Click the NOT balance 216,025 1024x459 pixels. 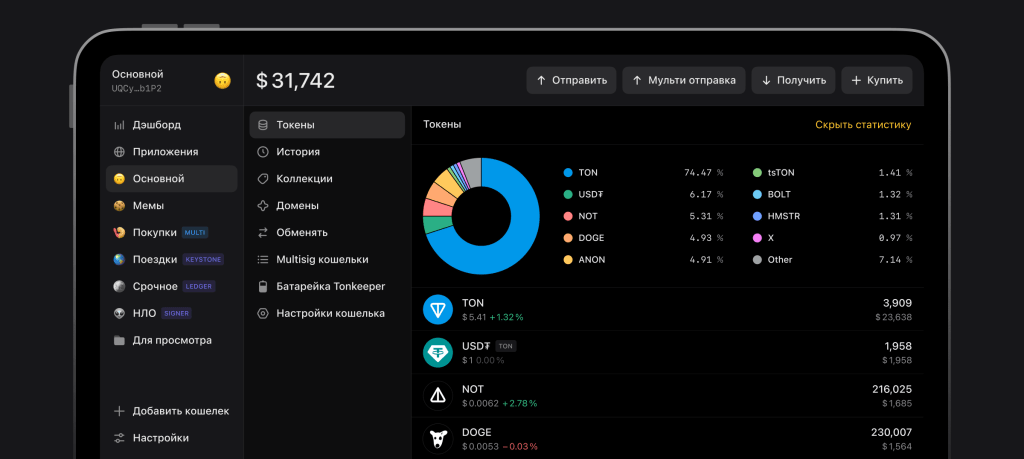pos(892,389)
